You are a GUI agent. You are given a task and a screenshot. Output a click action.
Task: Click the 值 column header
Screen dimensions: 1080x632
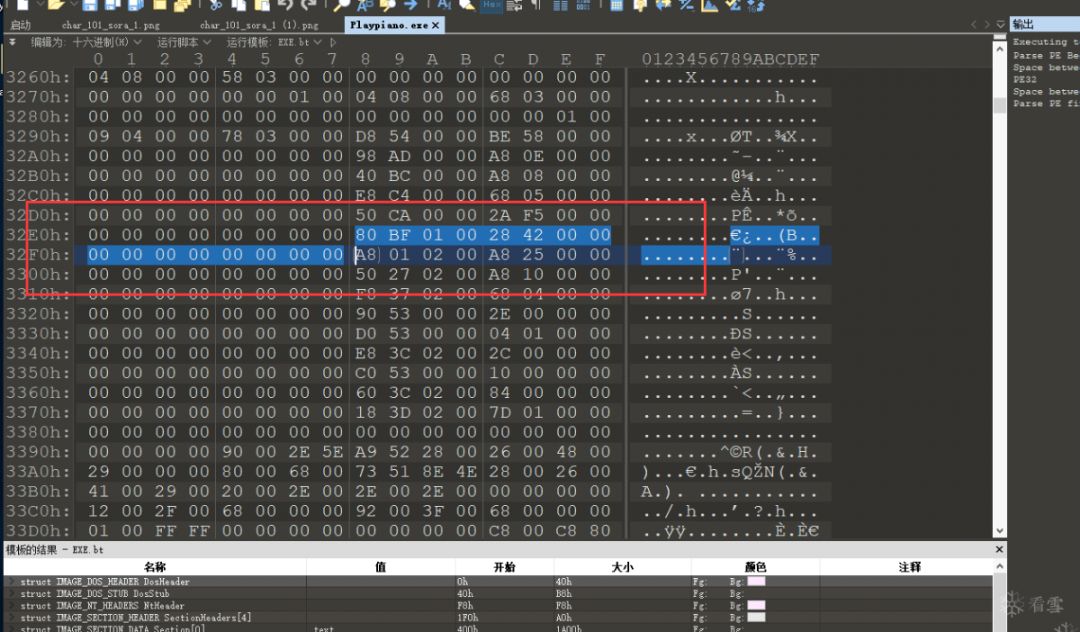(x=380, y=567)
